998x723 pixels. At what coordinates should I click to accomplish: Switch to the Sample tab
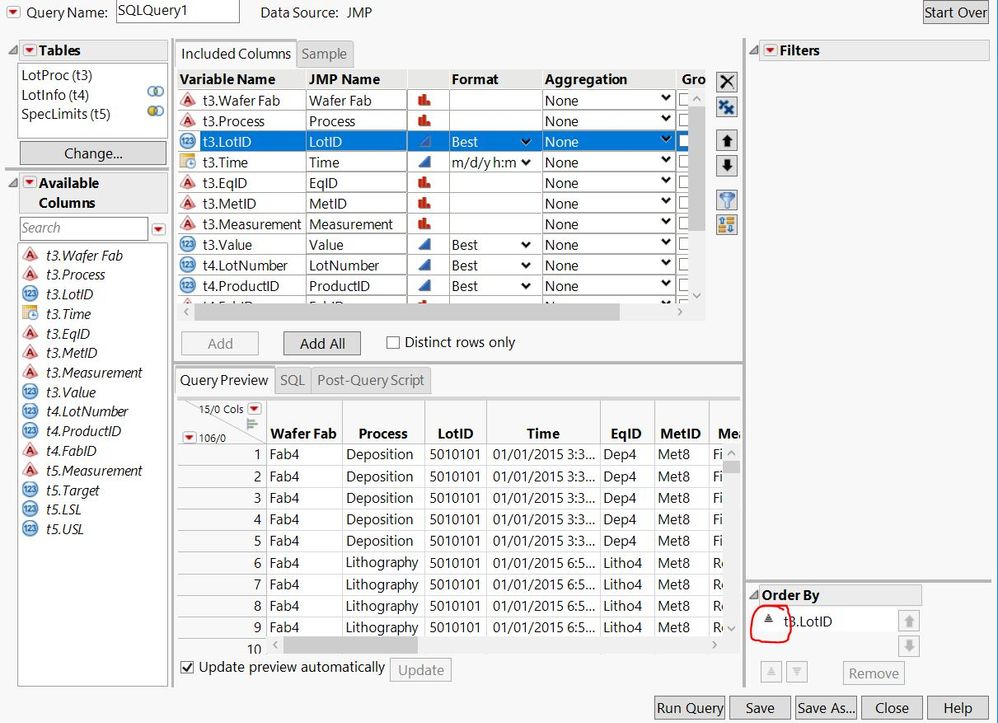(324, 54)
